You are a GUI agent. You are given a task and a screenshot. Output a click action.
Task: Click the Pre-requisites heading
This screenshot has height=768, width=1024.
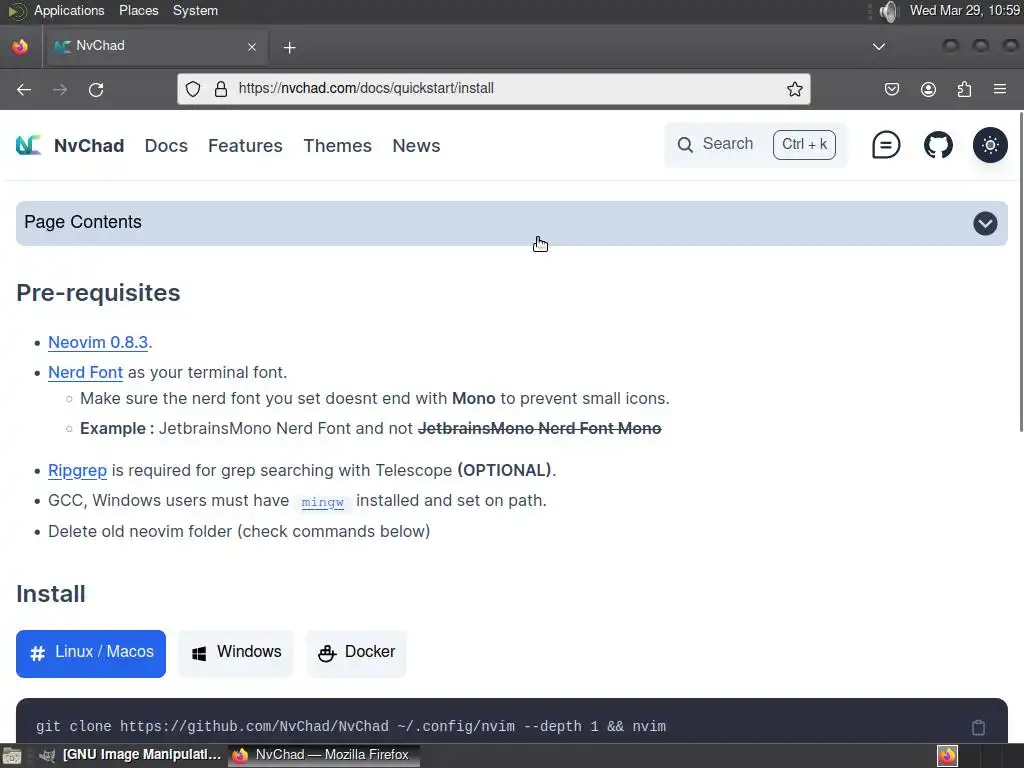pyautogui.click(x=98, y=293)
